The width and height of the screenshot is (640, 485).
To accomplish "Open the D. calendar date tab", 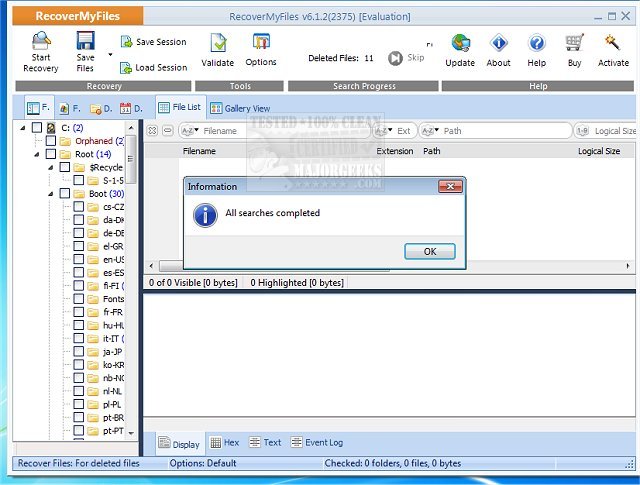I will tap(131, 109).
